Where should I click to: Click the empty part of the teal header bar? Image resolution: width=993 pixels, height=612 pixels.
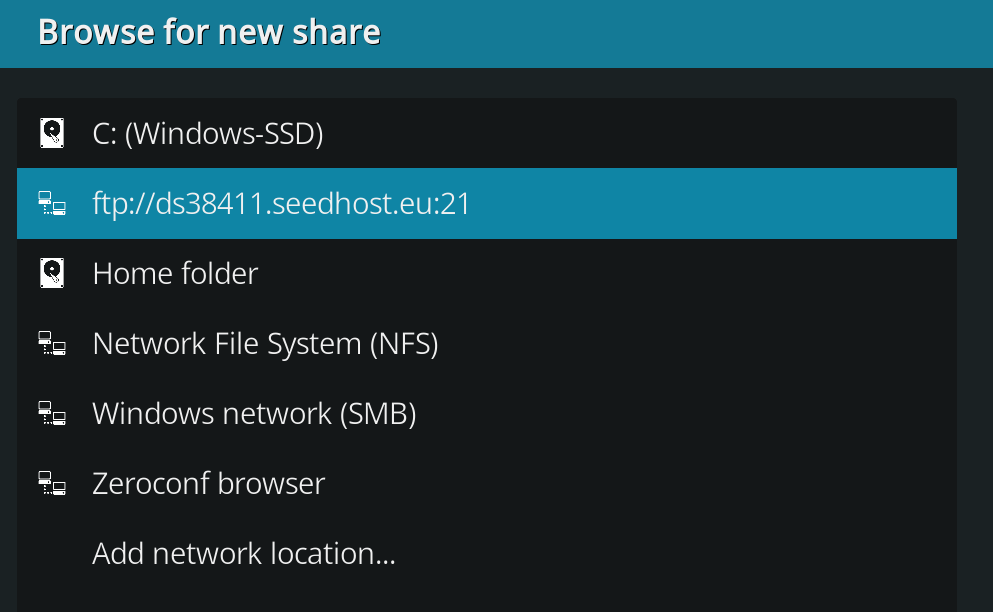point(684,33)
